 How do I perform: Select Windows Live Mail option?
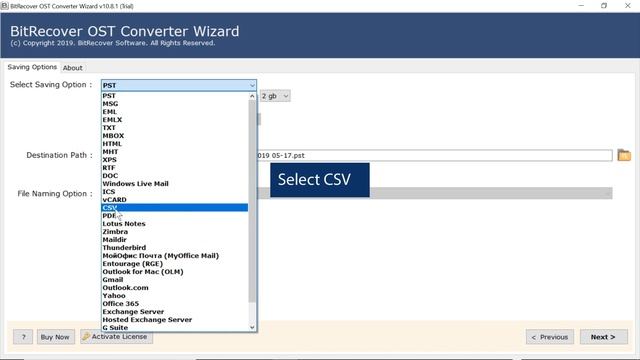coord(175,184)
